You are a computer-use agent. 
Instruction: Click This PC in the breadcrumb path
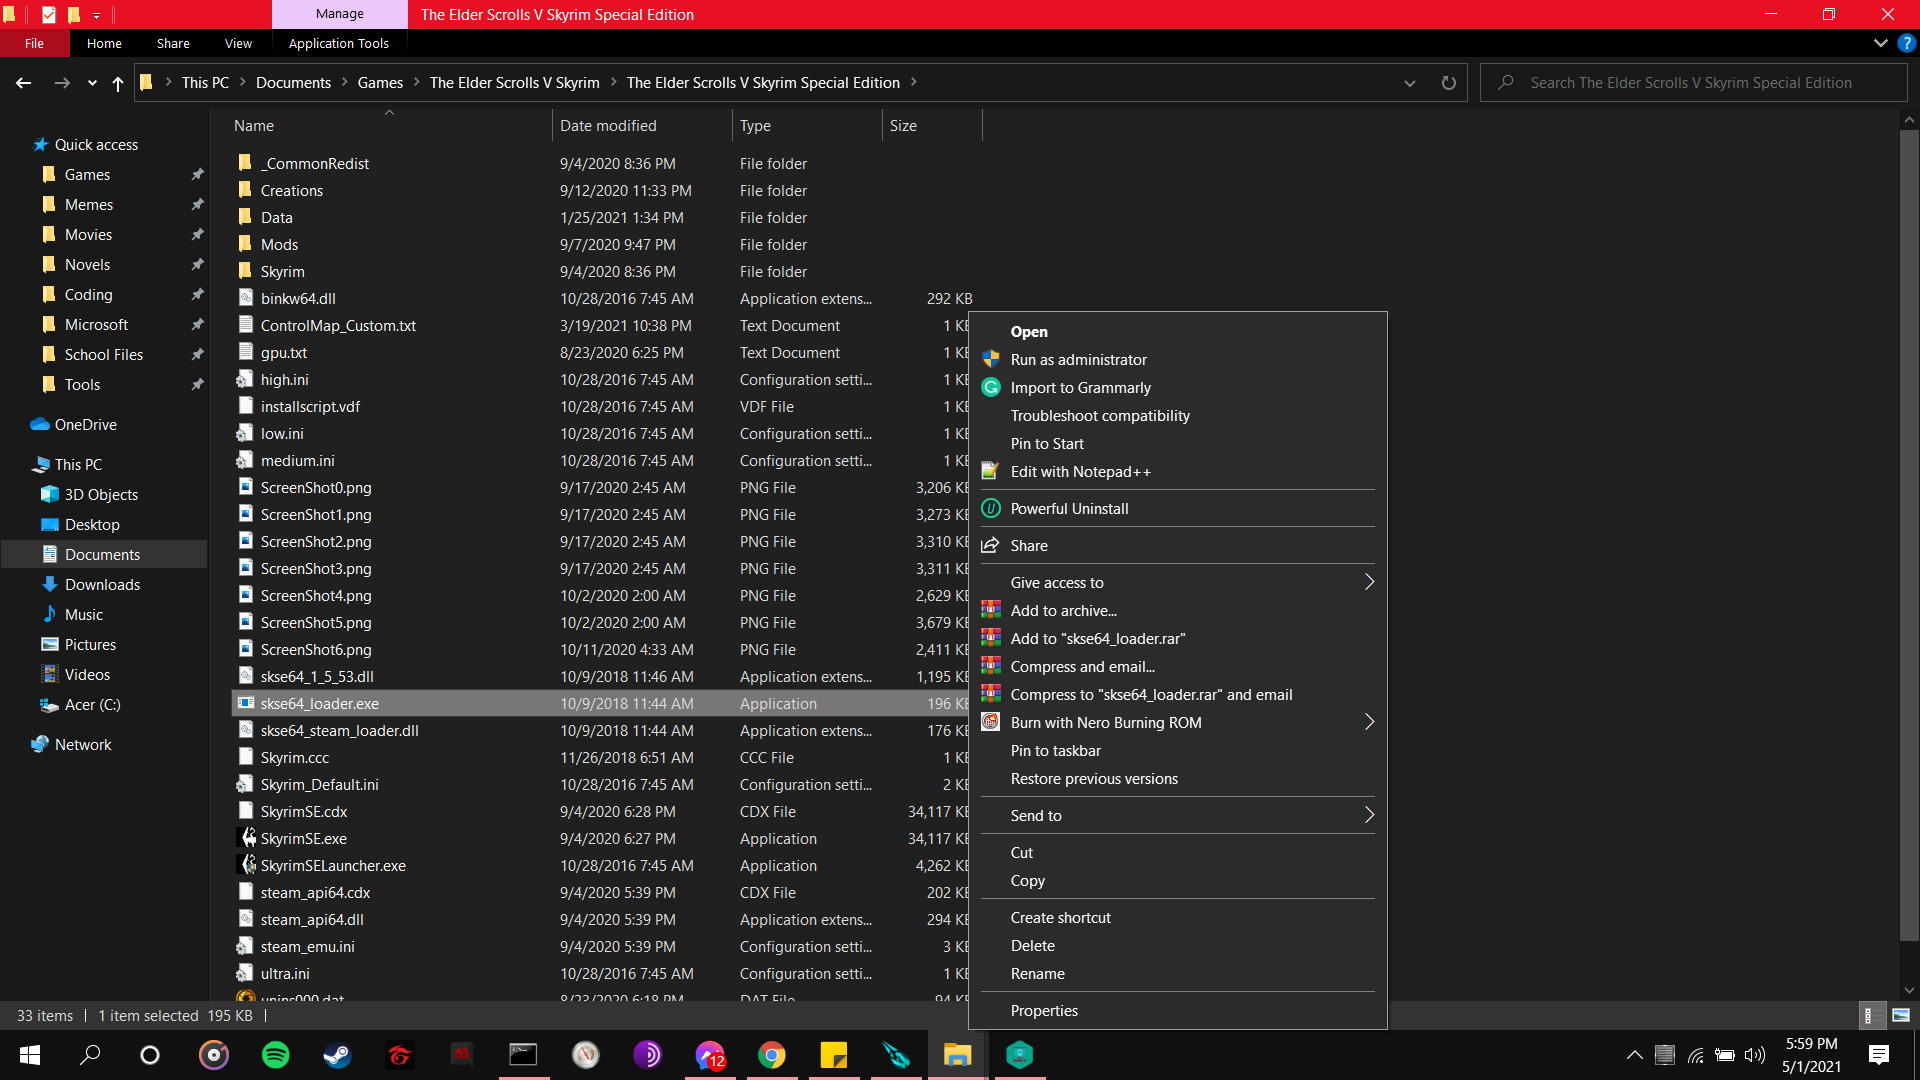tap(205, 82)
